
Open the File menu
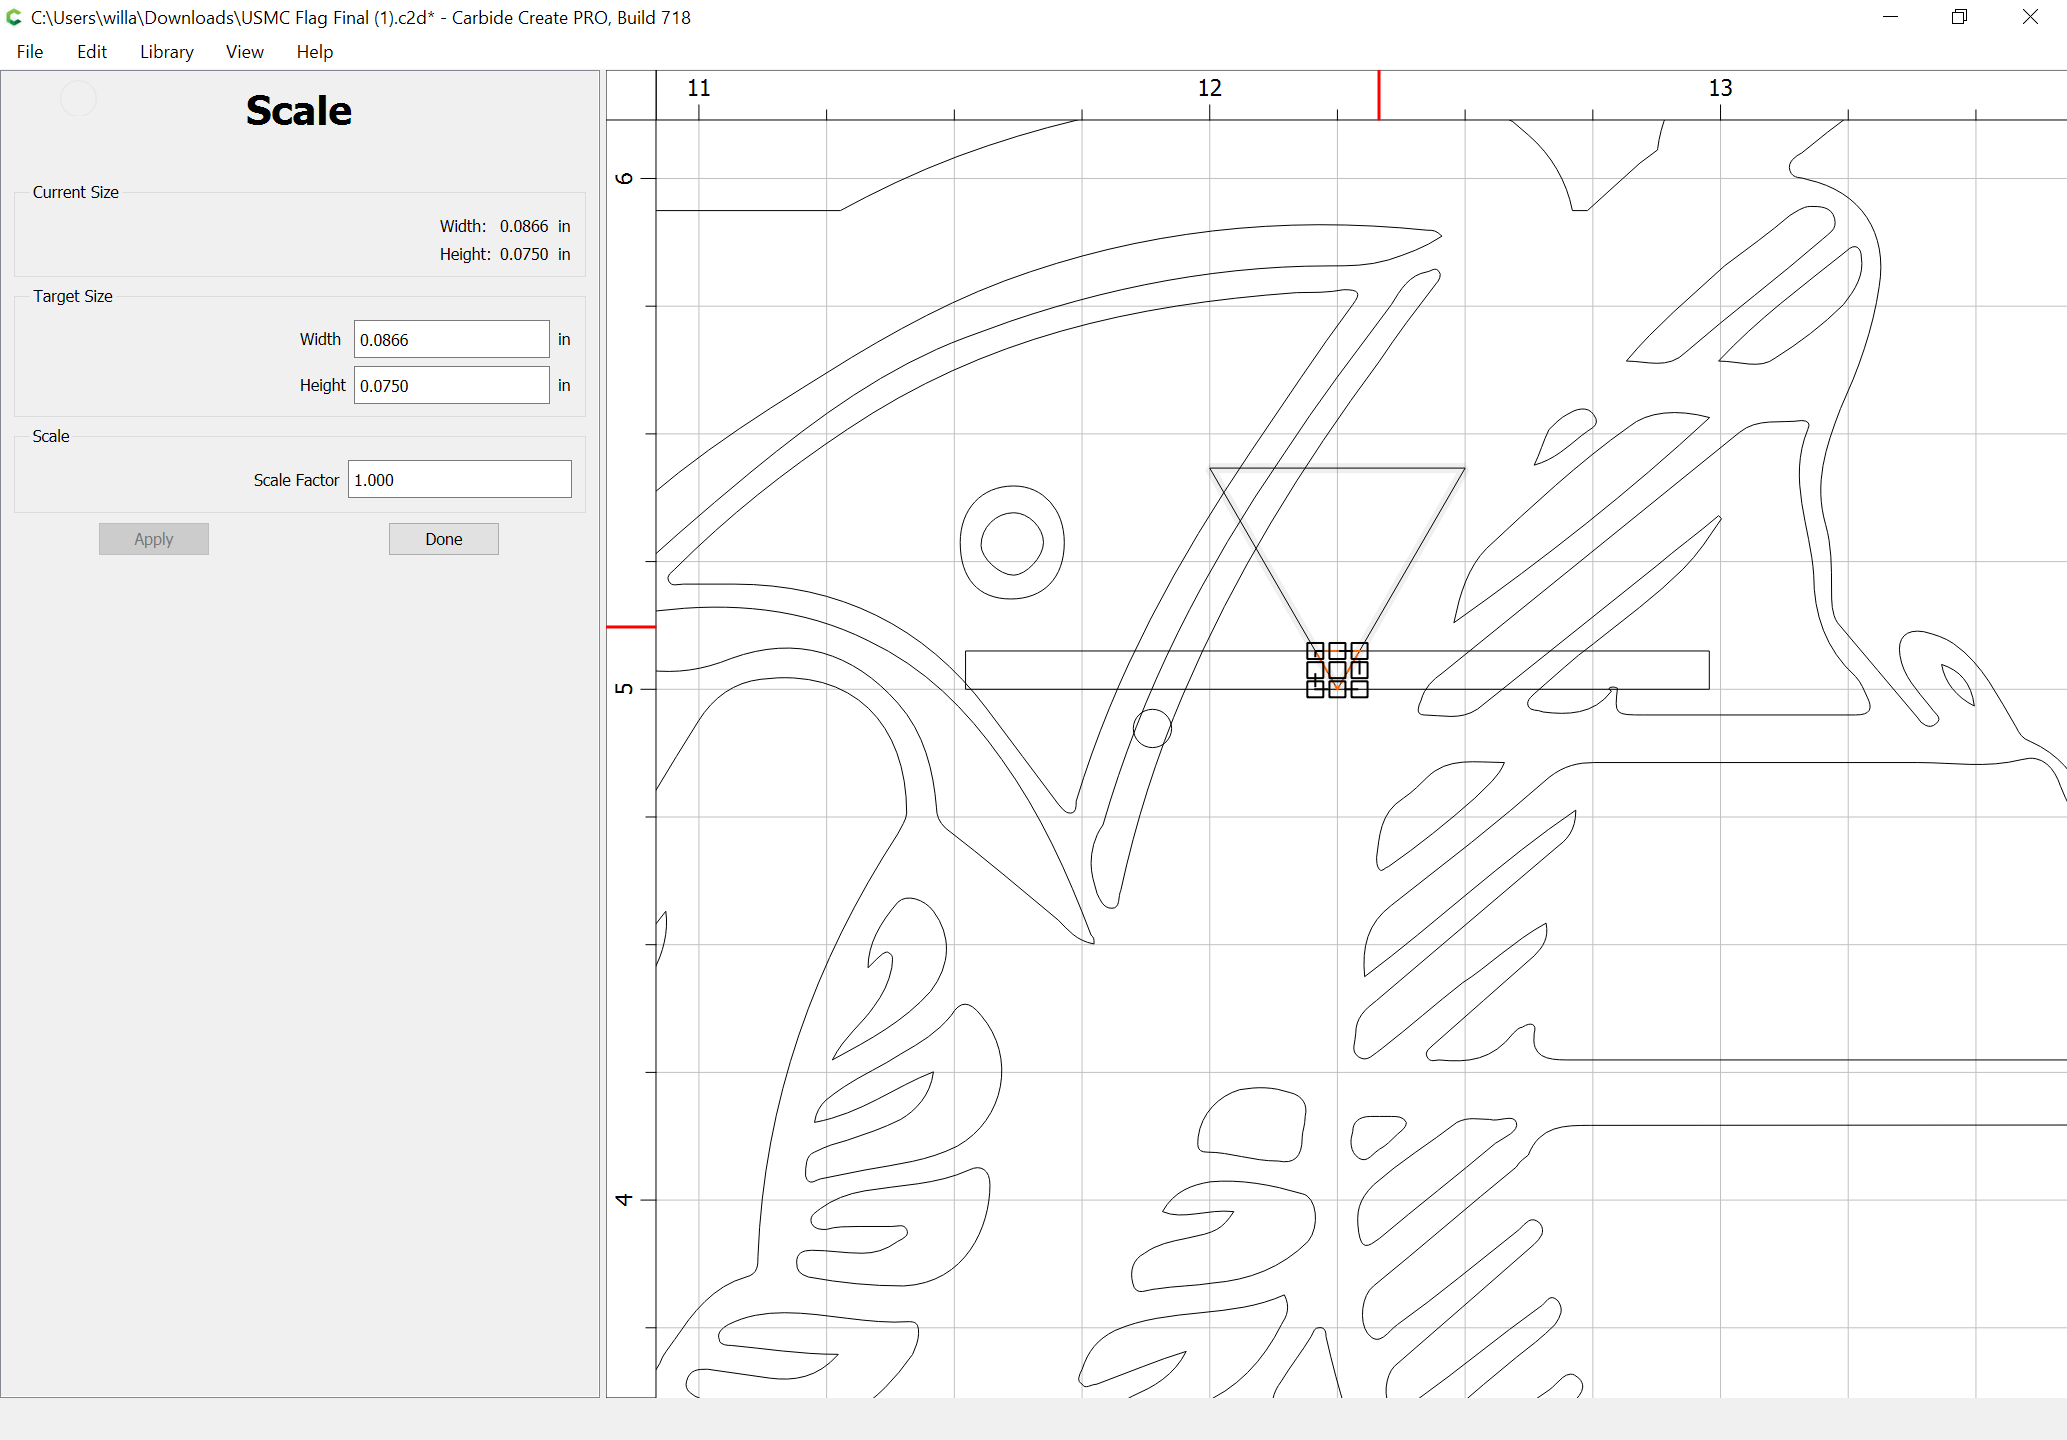coord(30,52)
